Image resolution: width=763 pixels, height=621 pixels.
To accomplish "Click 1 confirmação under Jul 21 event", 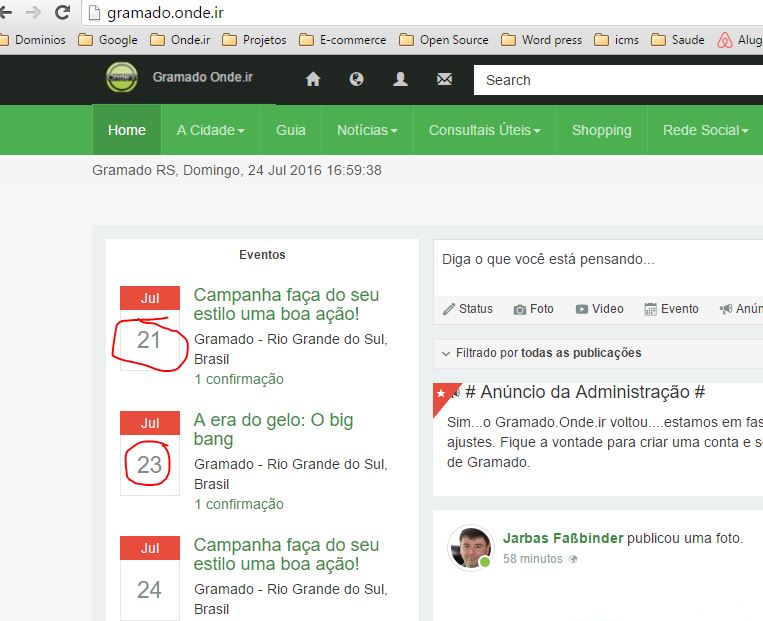I will (x=239, y=379).
